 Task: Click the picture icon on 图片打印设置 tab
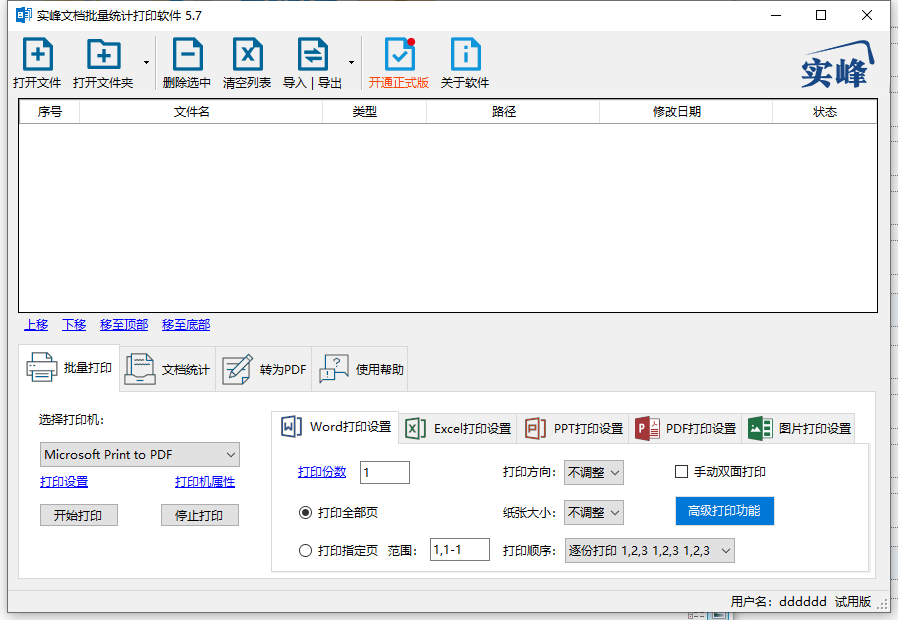coord(760,428)
